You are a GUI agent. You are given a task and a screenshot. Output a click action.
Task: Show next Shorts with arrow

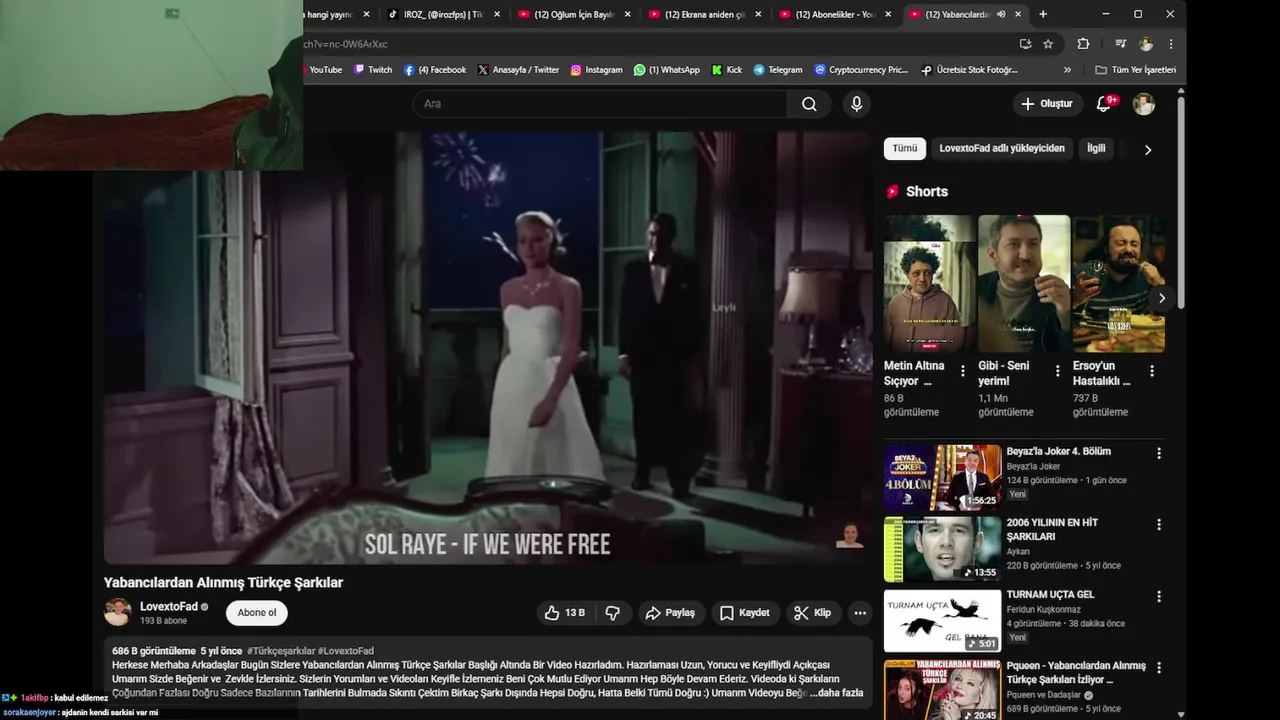1161,298
